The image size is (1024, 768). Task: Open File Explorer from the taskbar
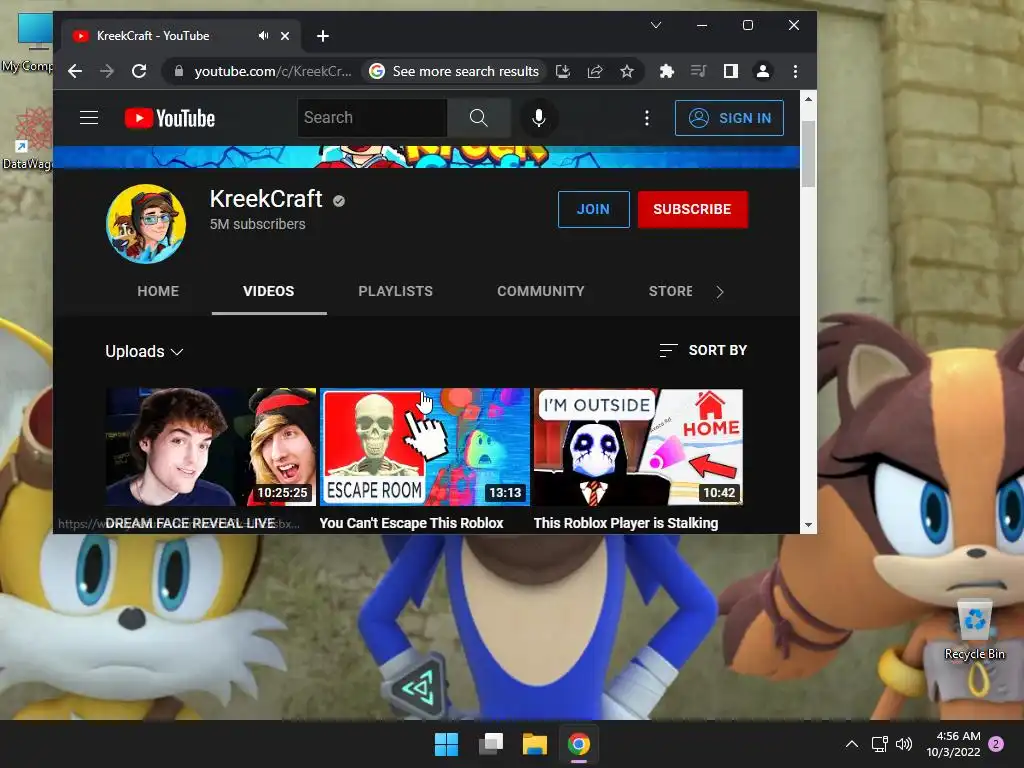click(x=534, y=744)
